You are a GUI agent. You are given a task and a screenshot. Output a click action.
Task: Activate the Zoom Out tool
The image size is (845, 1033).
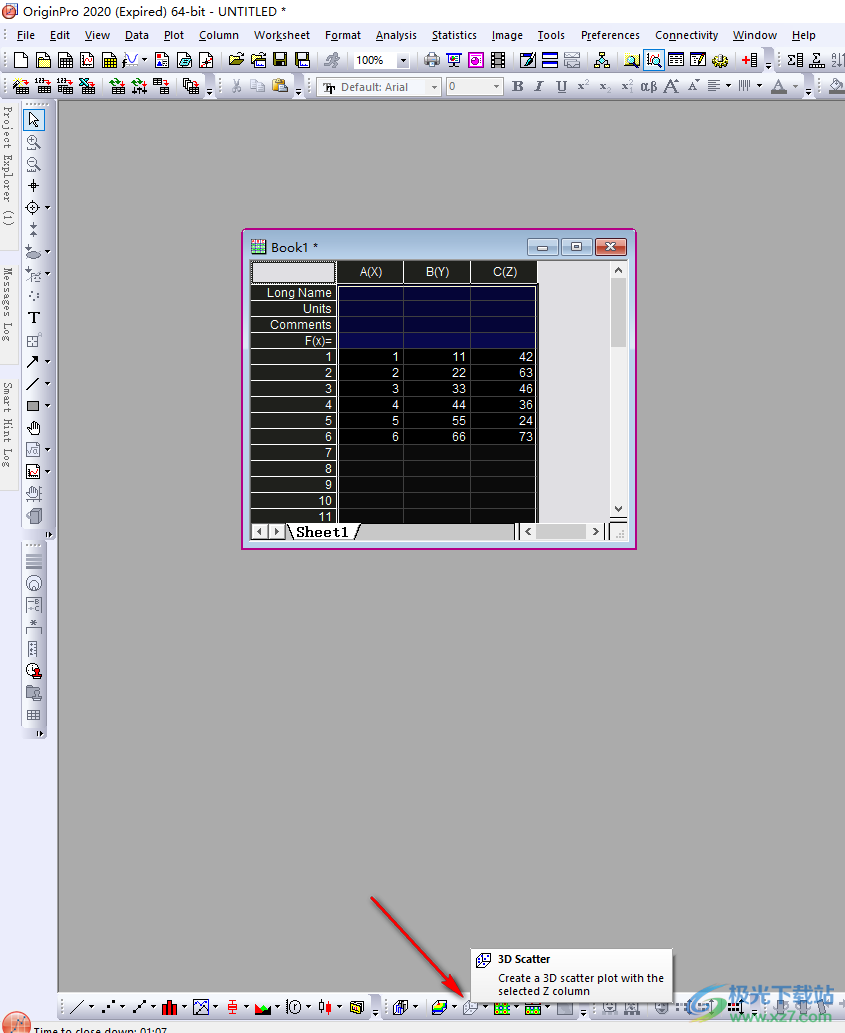tap(34, 164)
